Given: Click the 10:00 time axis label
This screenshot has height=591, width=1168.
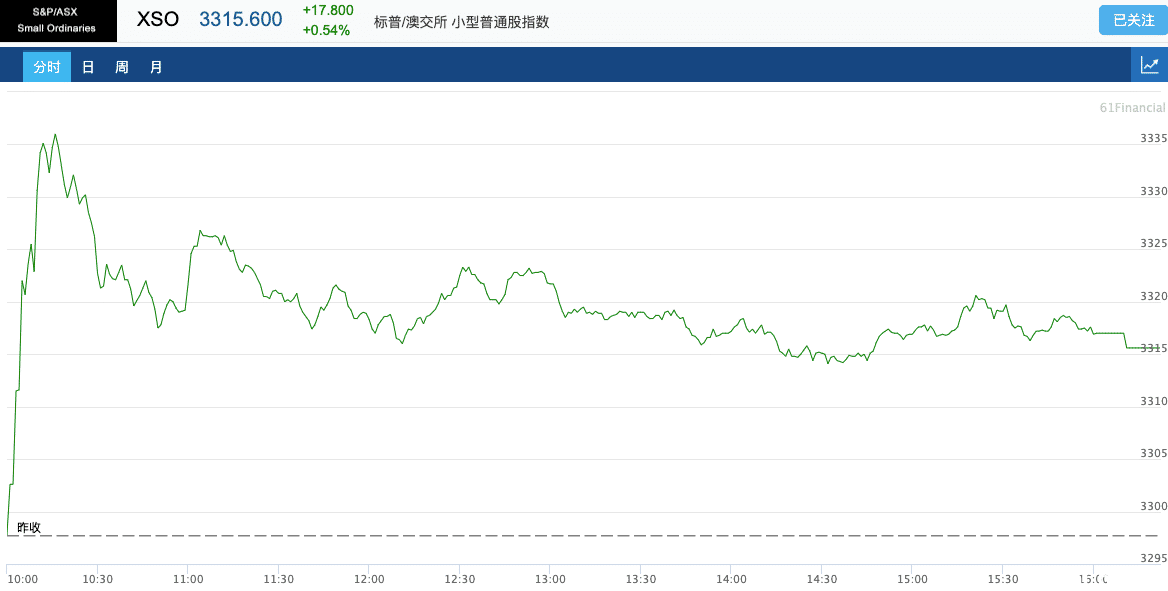Looking at the screenshot, I should (x=21, y=578).
